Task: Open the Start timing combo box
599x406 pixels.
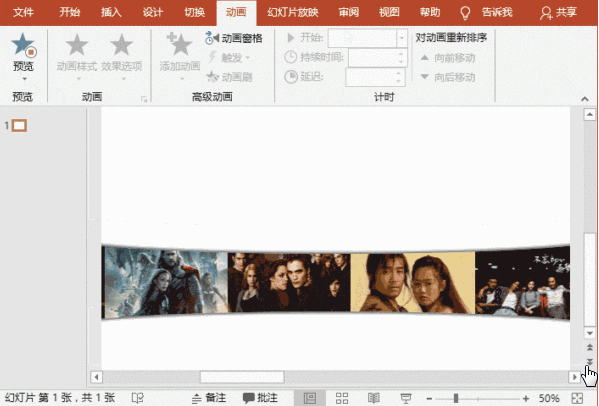Action: (367, 38)
